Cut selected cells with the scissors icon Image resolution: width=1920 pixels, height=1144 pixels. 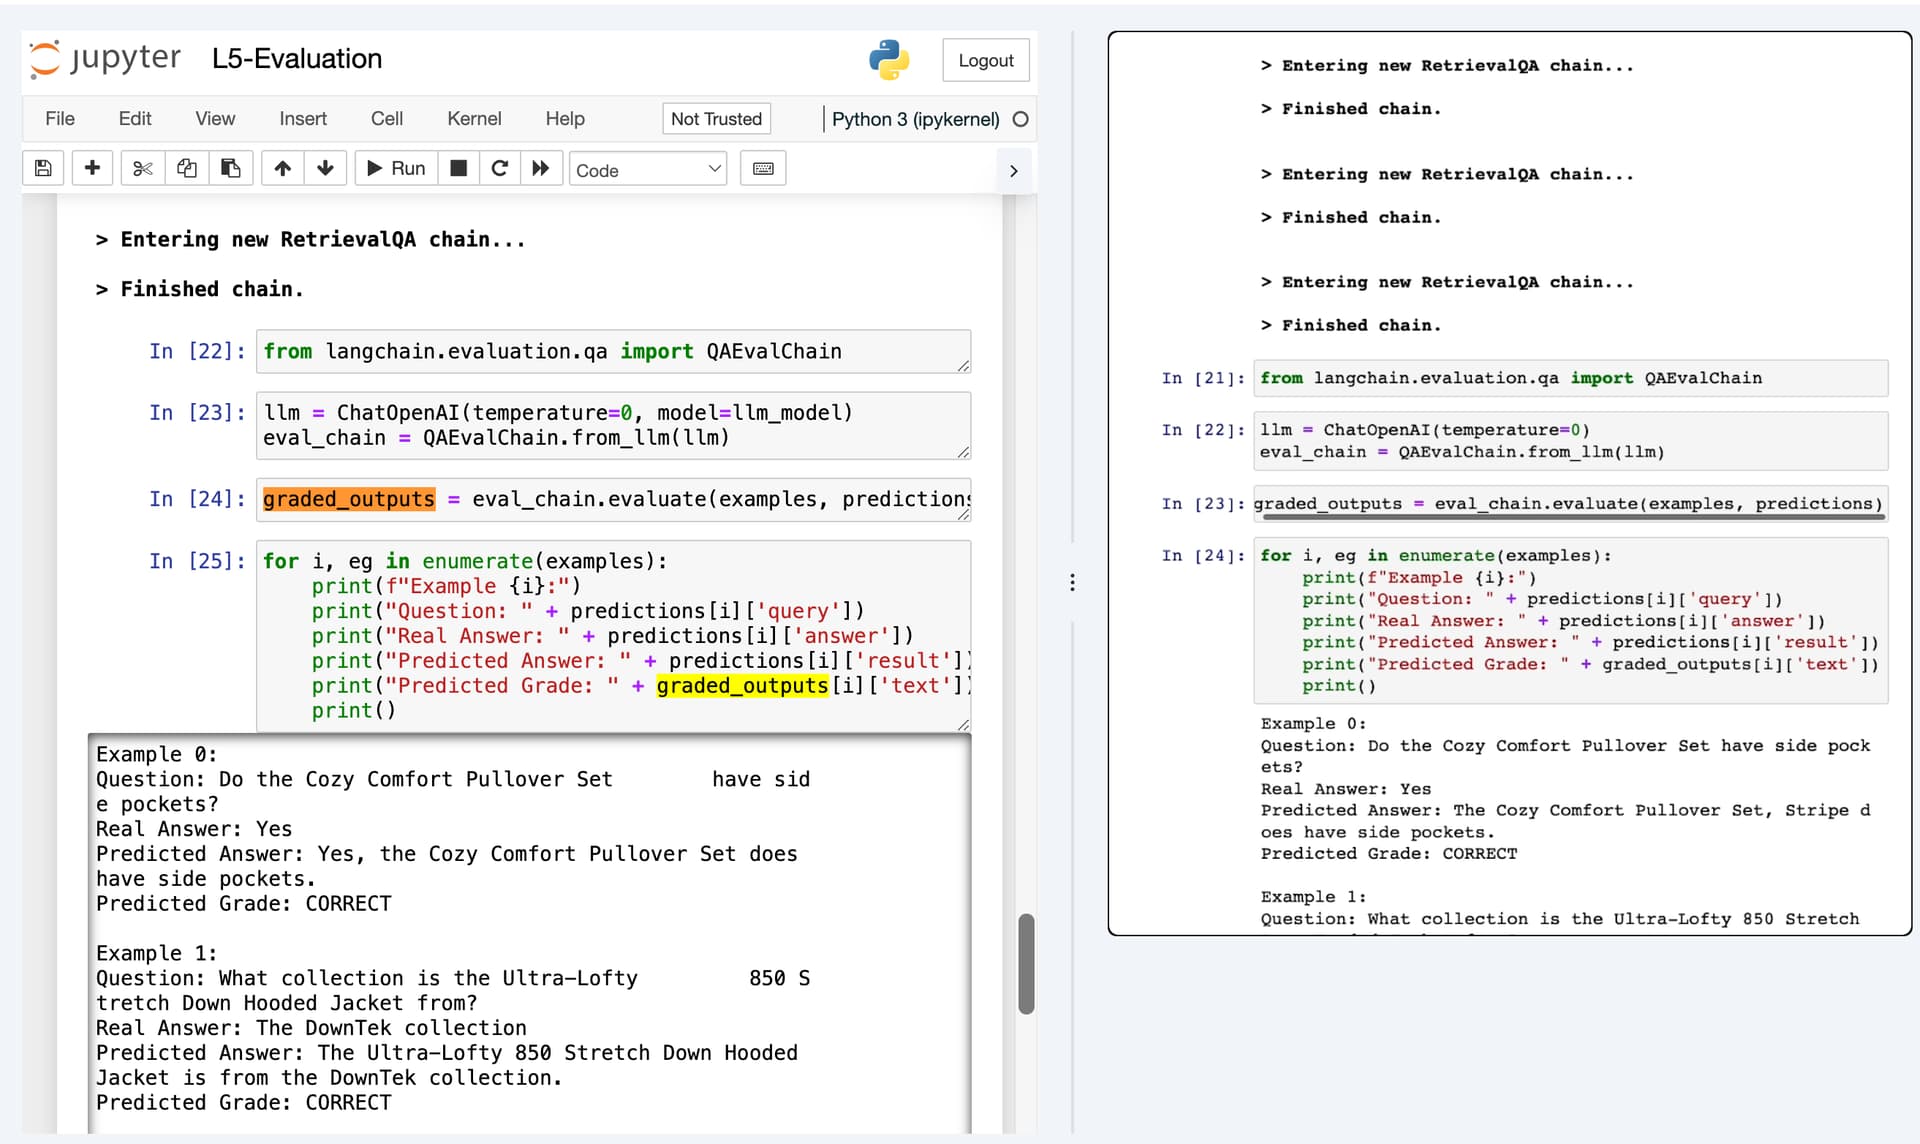(142, 169)
